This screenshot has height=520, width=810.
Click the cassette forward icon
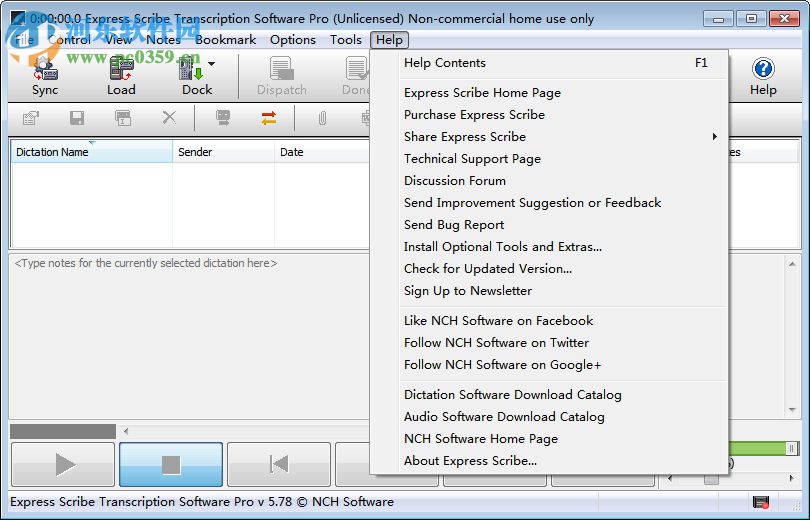[x=223, y=118]
